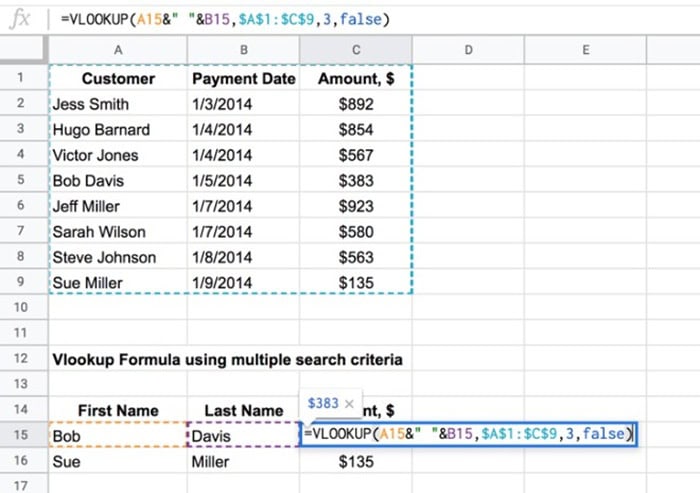Click the Customer header cell

118,78
